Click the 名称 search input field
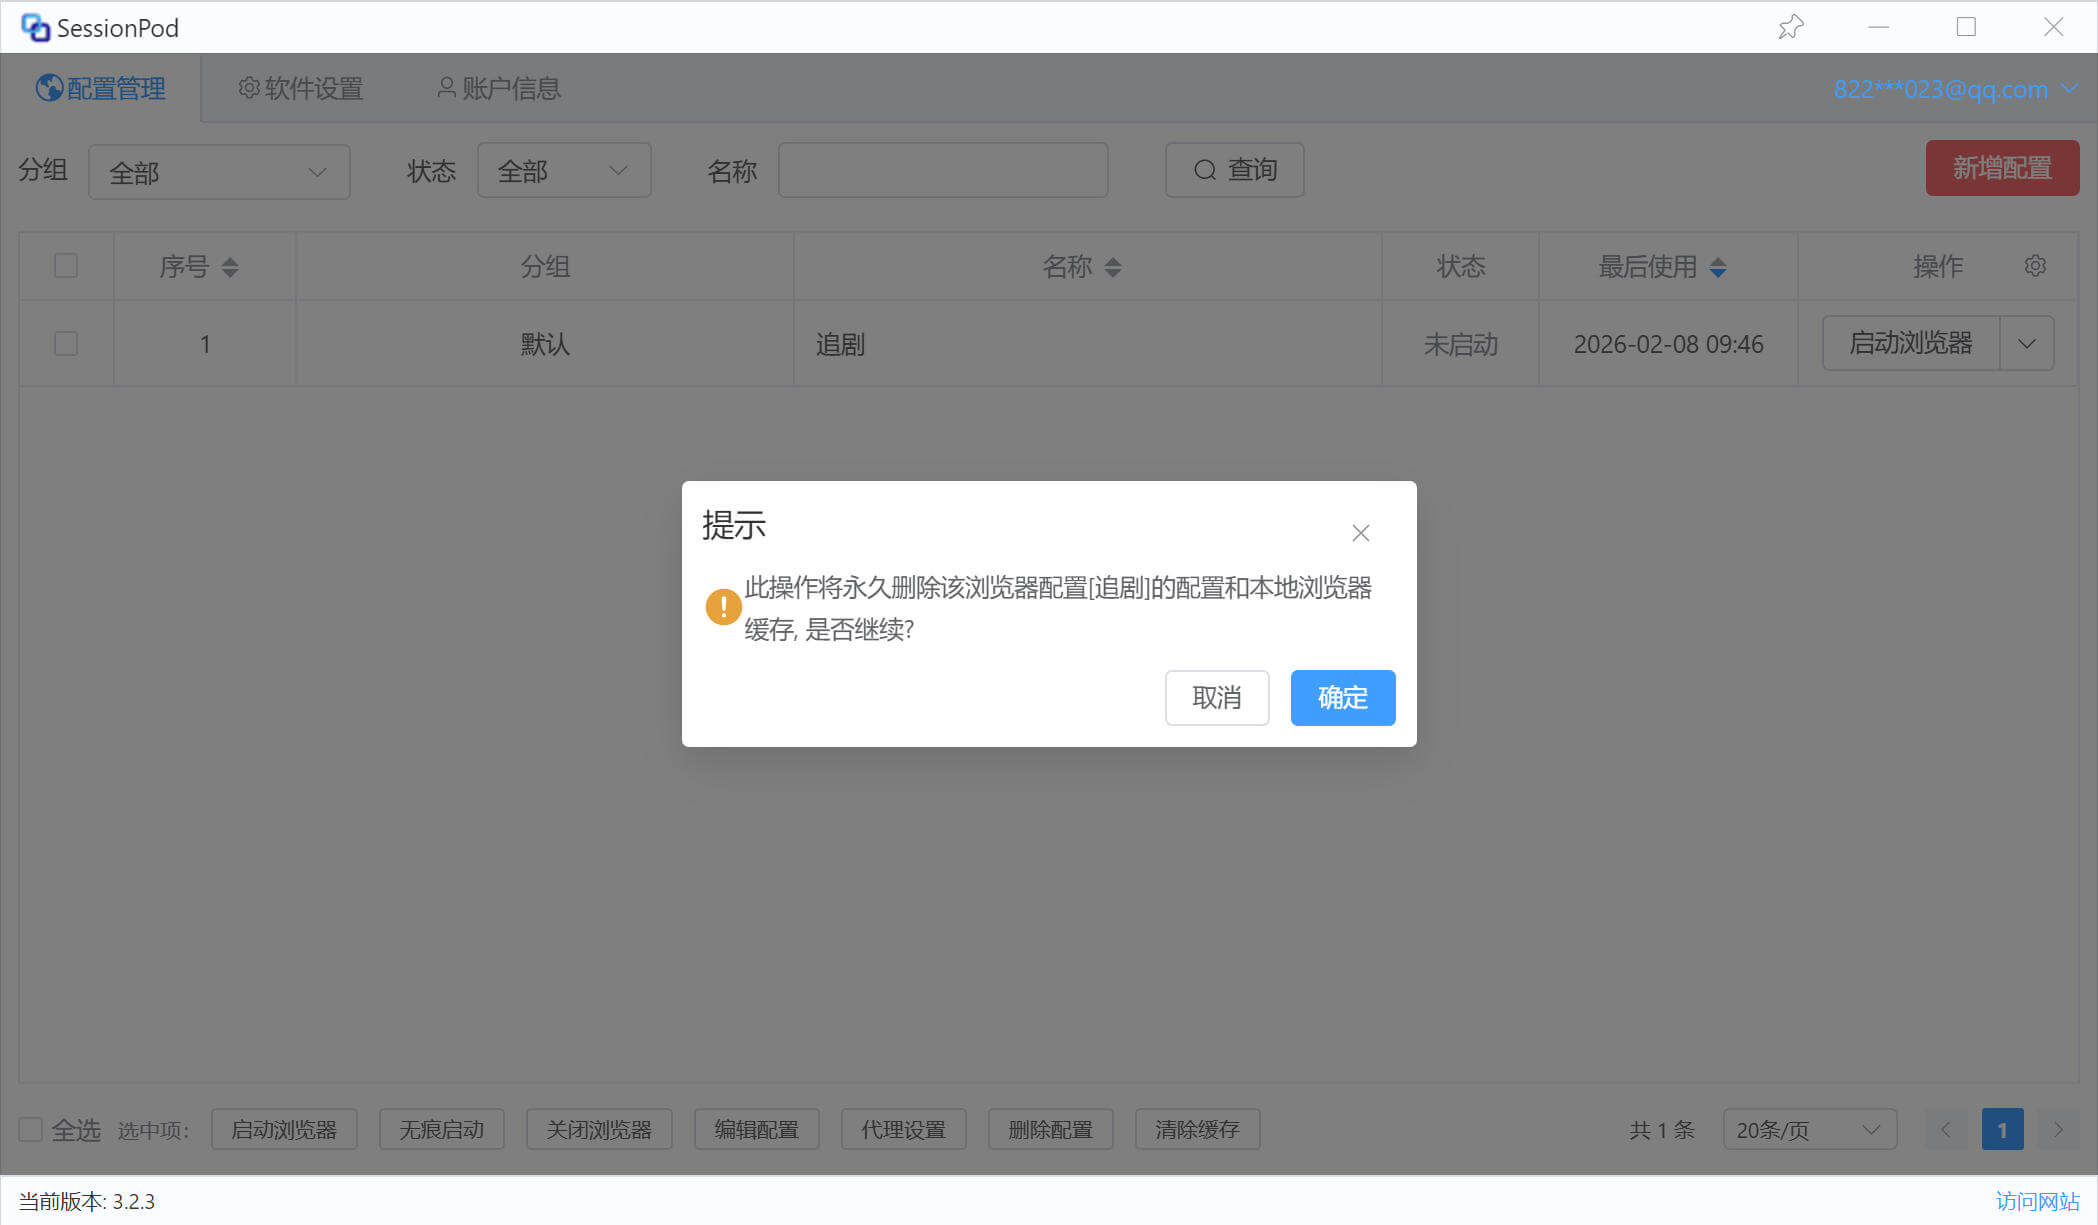This screenshot has width=2098, height=1225. tap(942, 171)
